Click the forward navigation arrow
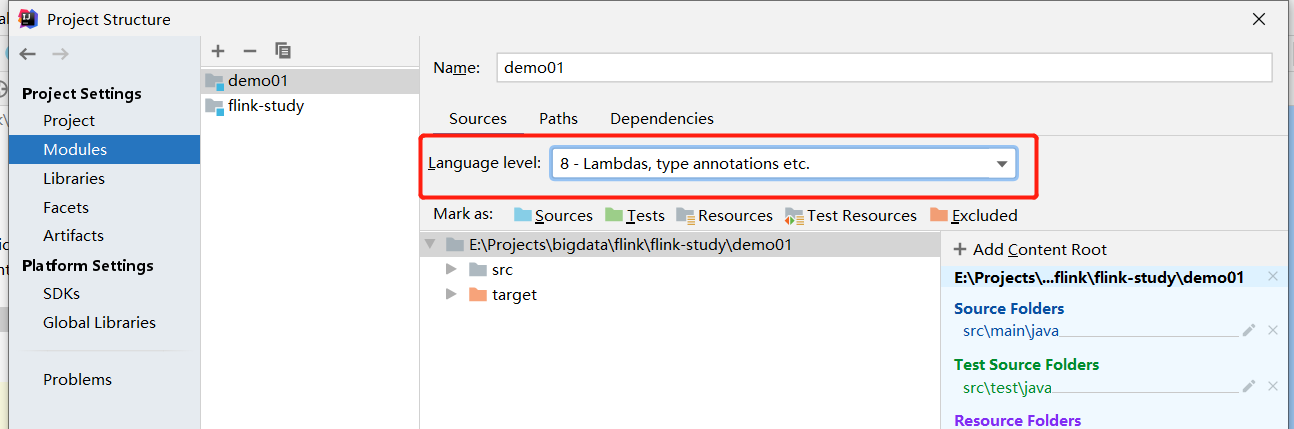Screen dimensions: 1294x429 [60, 54]
